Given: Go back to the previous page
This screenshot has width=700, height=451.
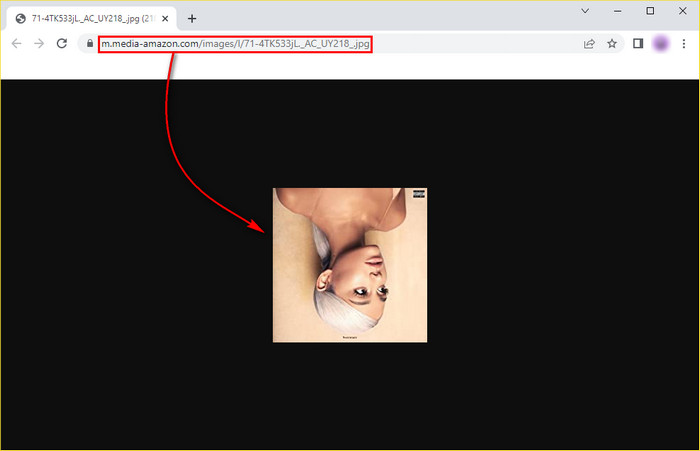Looking at the screenshot, I should point(17,43).
